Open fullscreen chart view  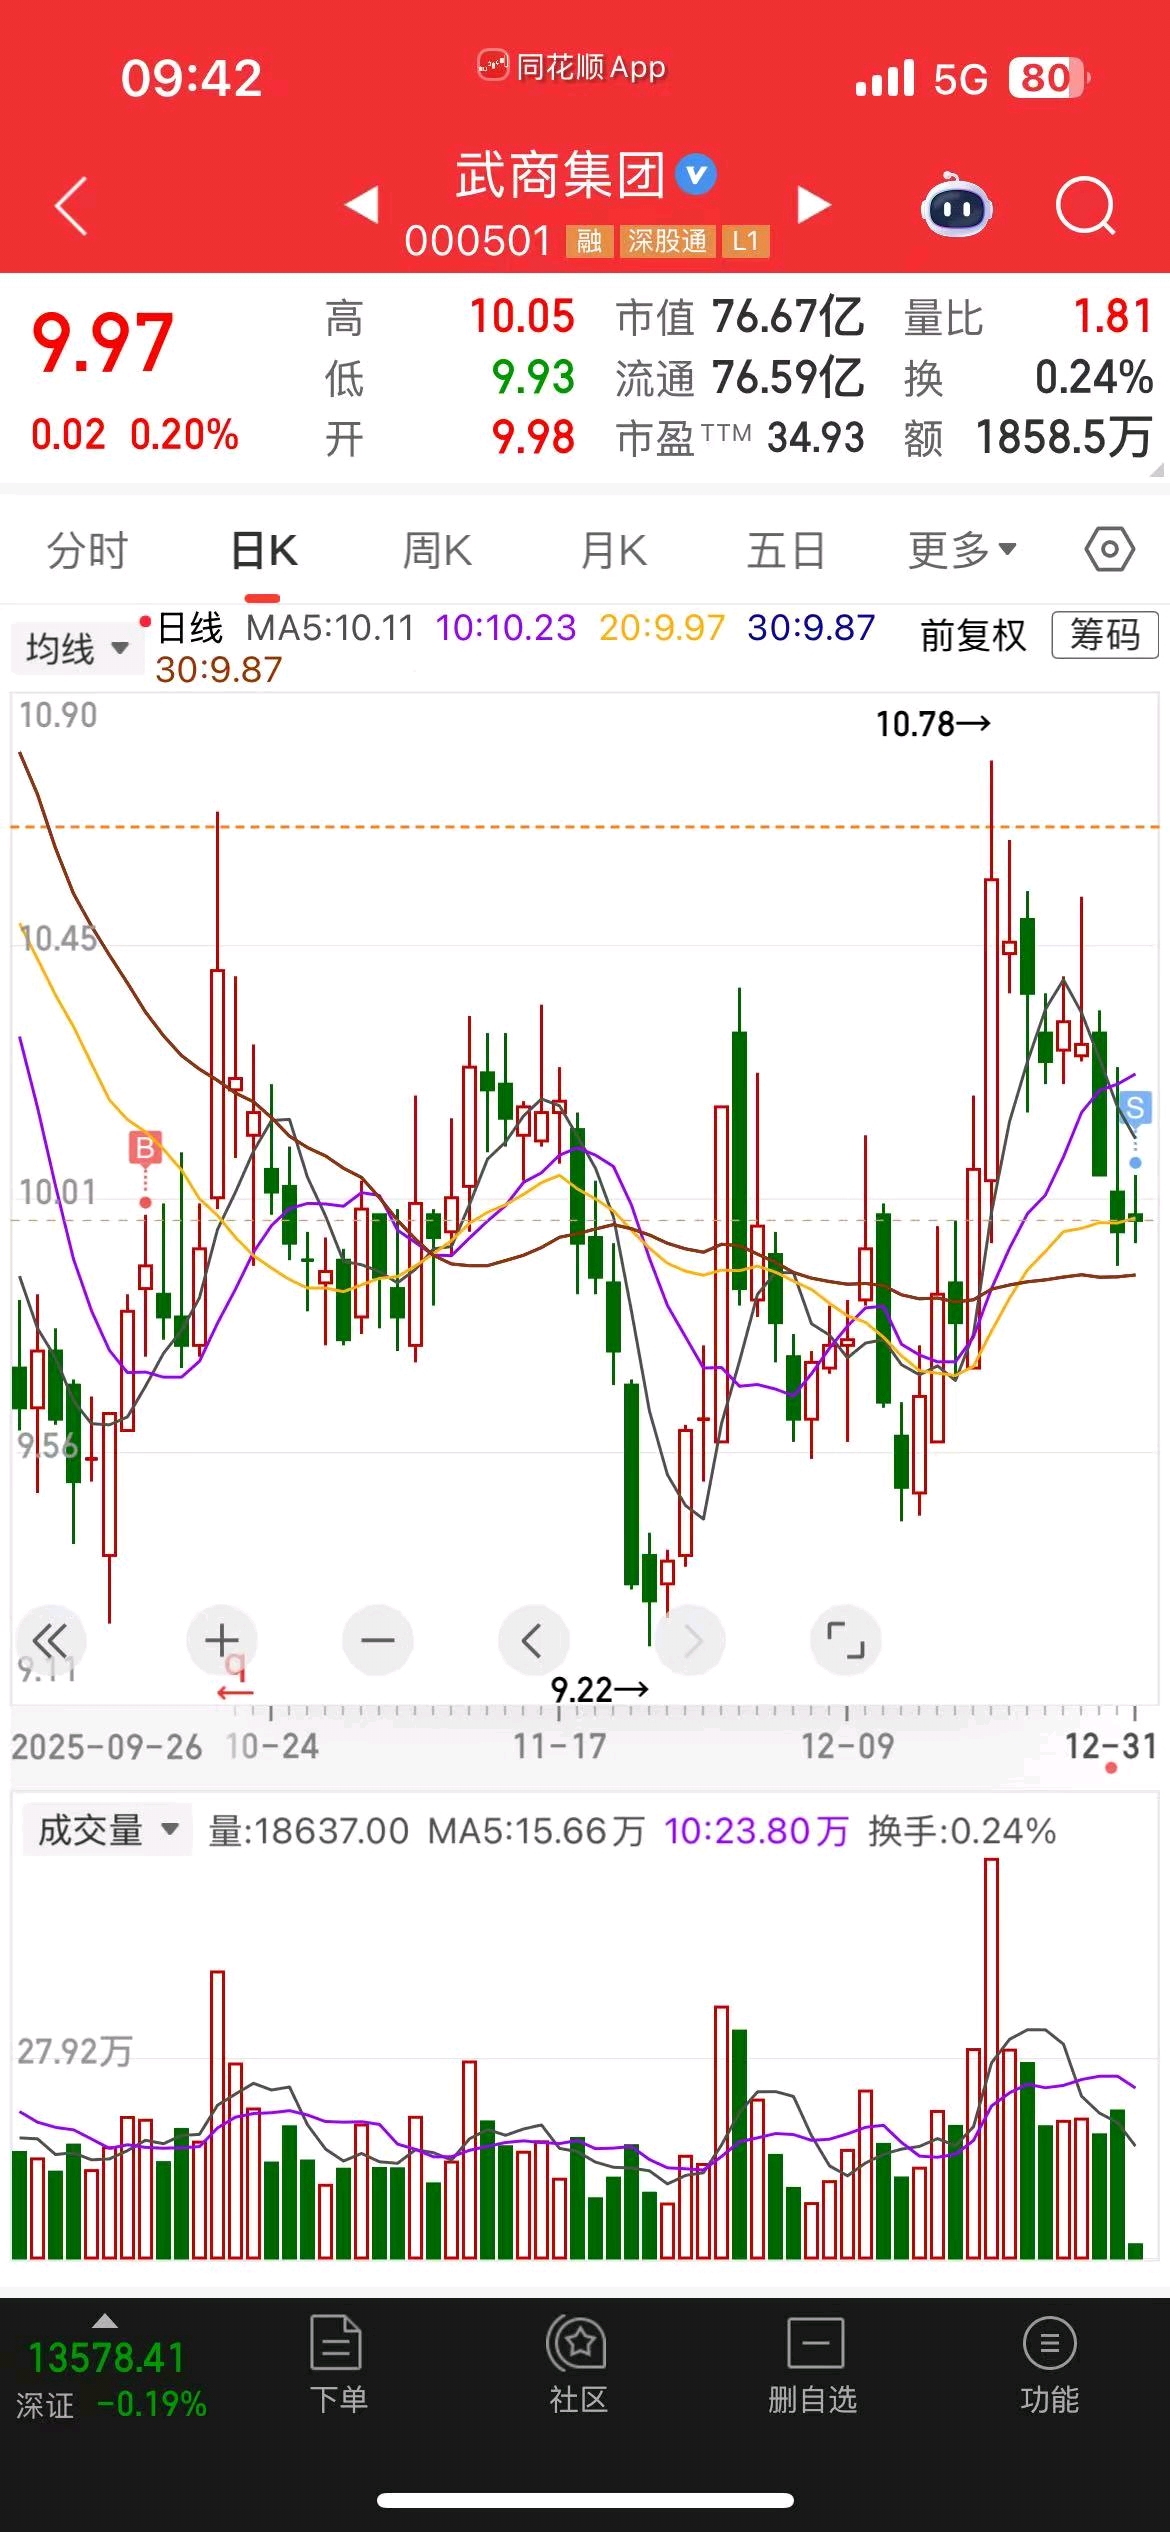pos(846,1641)
